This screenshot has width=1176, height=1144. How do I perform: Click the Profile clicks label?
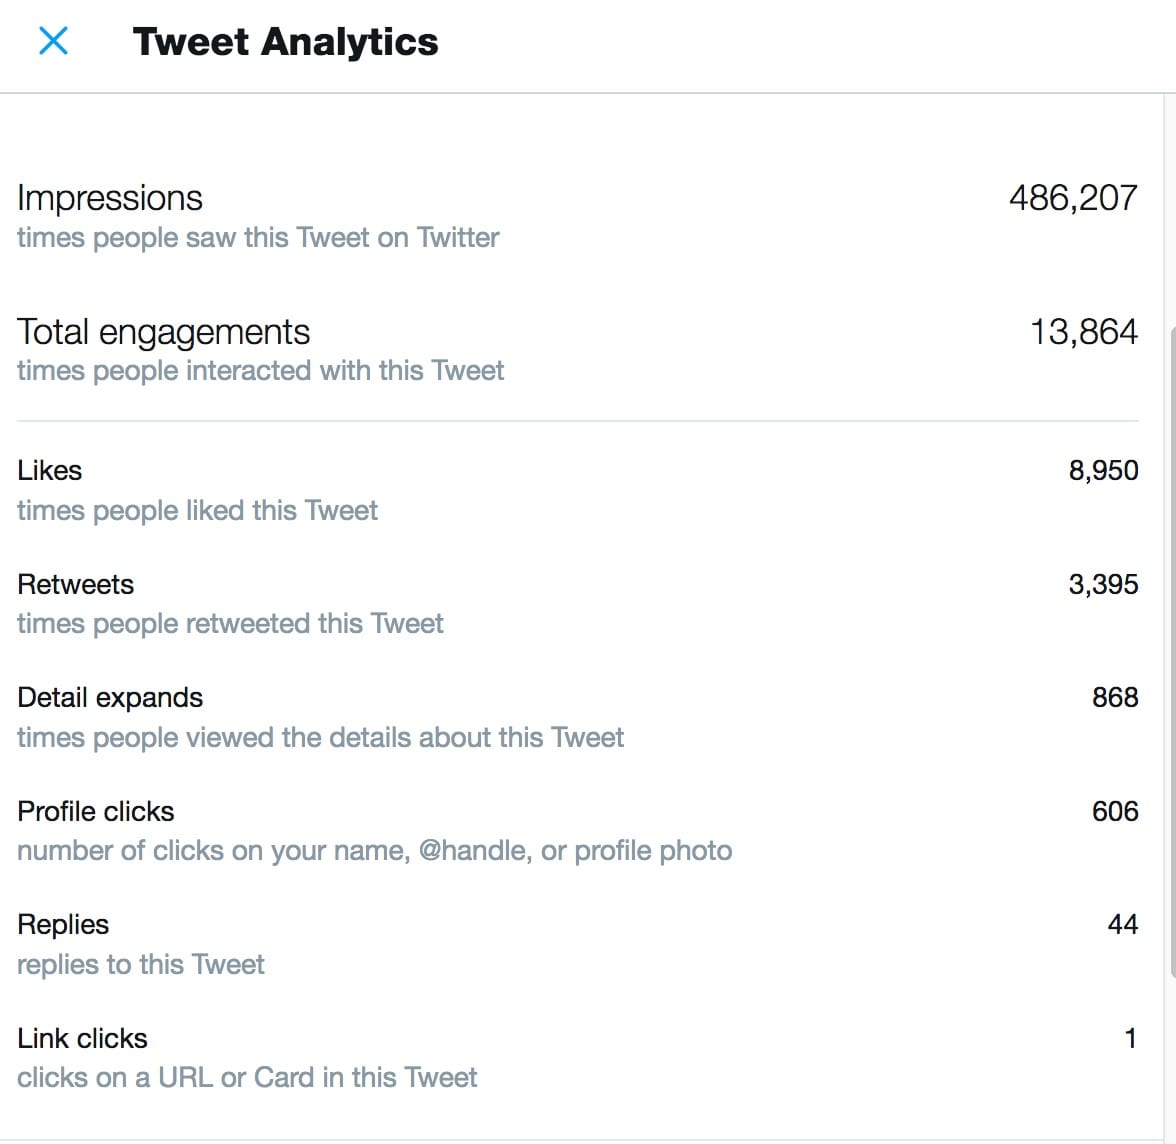[96, 811]
